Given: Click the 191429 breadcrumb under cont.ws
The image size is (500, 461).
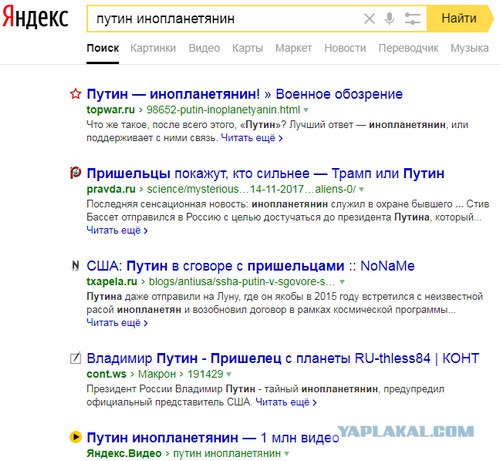Looking at the screenshot, I should [205, 374].
